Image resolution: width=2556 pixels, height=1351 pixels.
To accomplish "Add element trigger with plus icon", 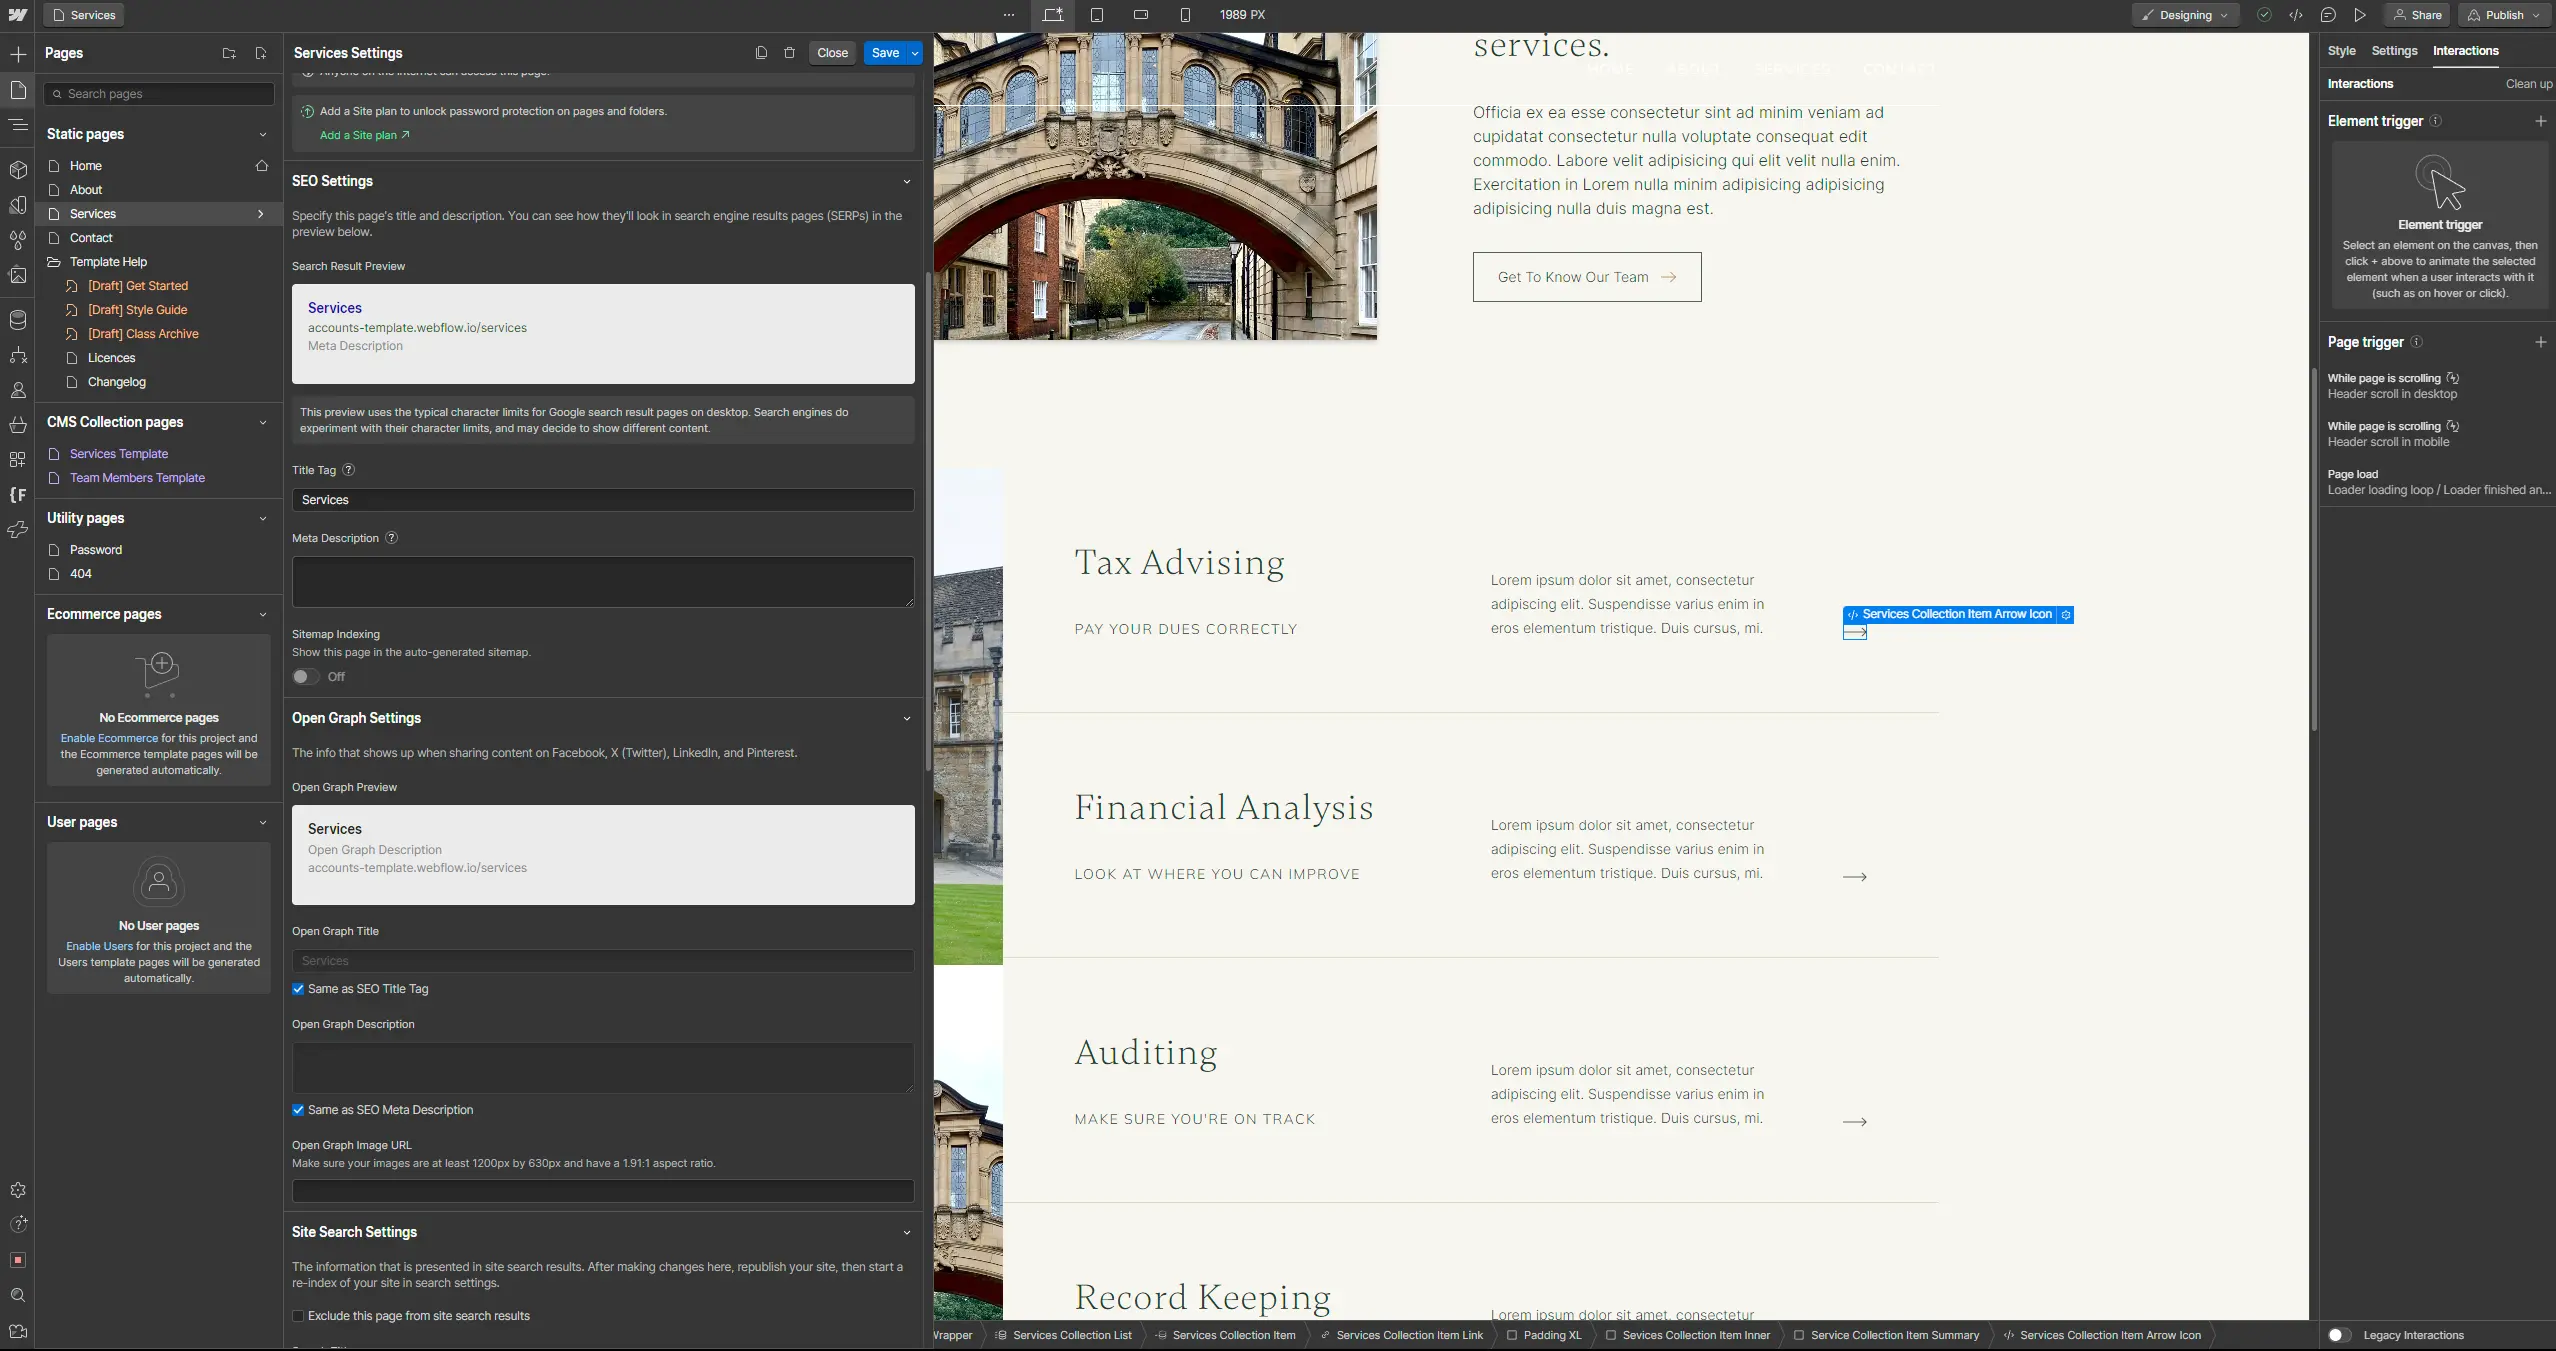I will [2540, 121].
